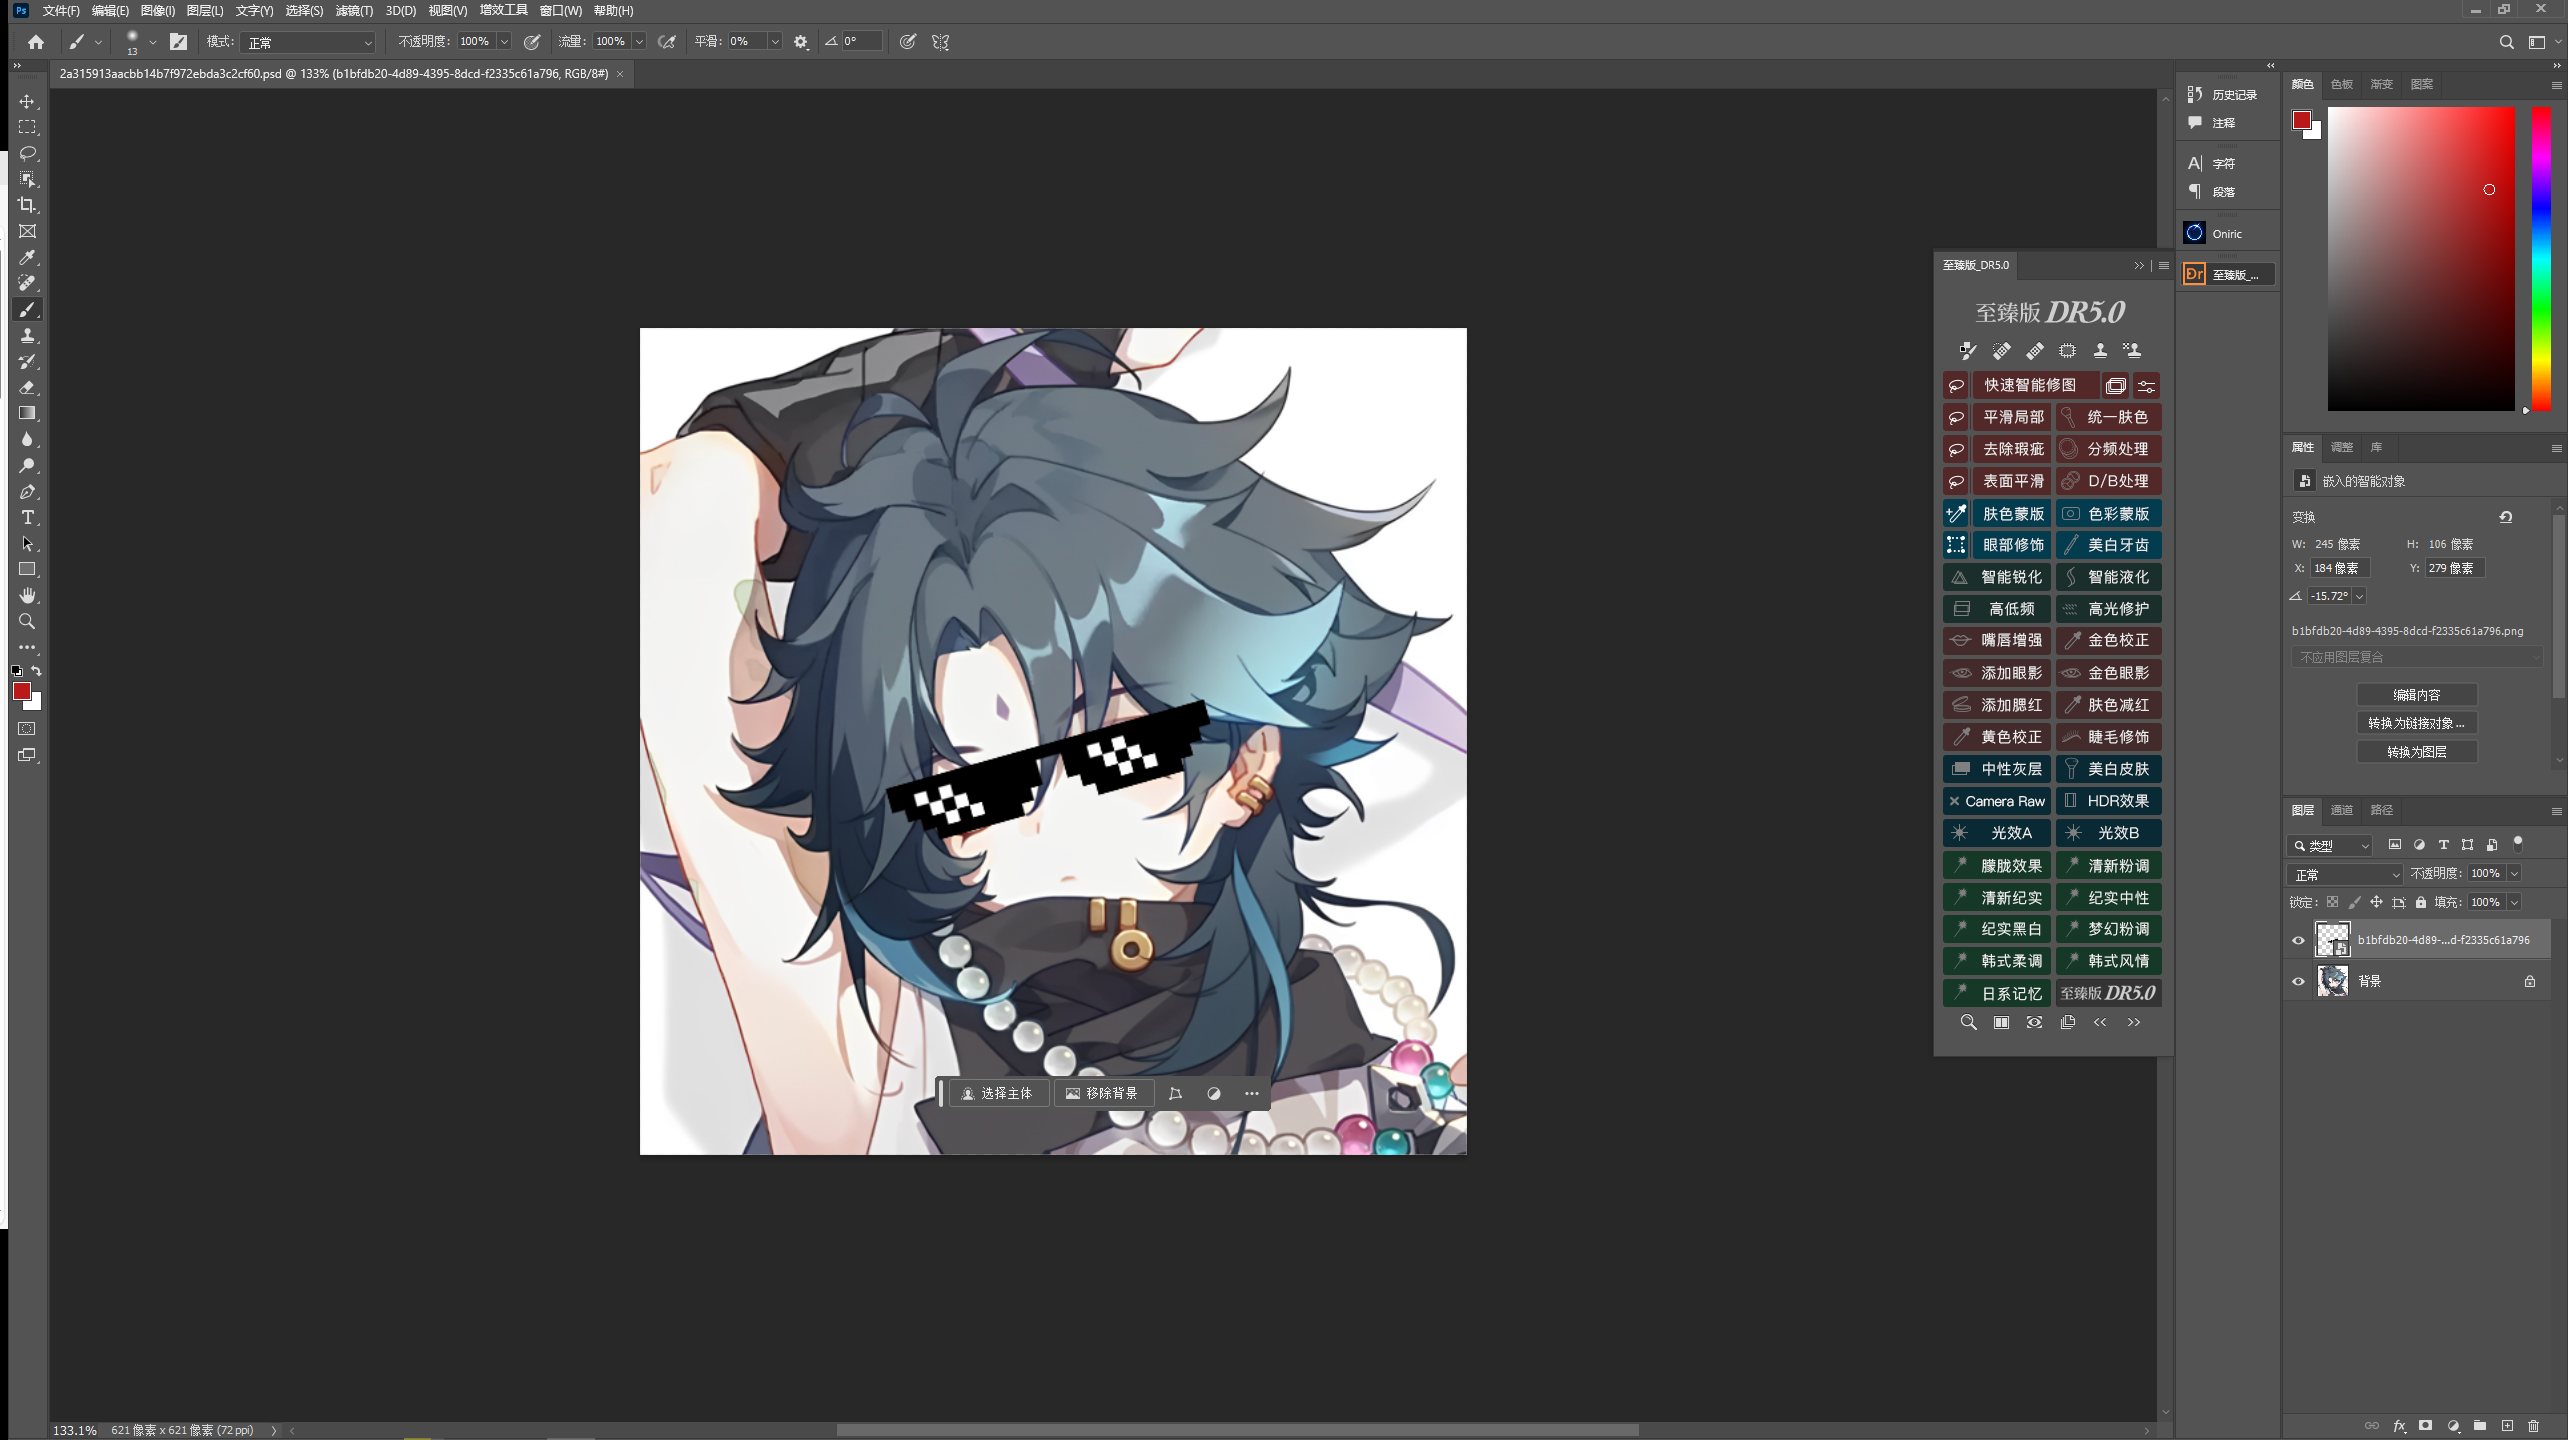Viewport: 2568px width, 1440px height.
Task: Select the Pen tool
Action: [27, 491]
